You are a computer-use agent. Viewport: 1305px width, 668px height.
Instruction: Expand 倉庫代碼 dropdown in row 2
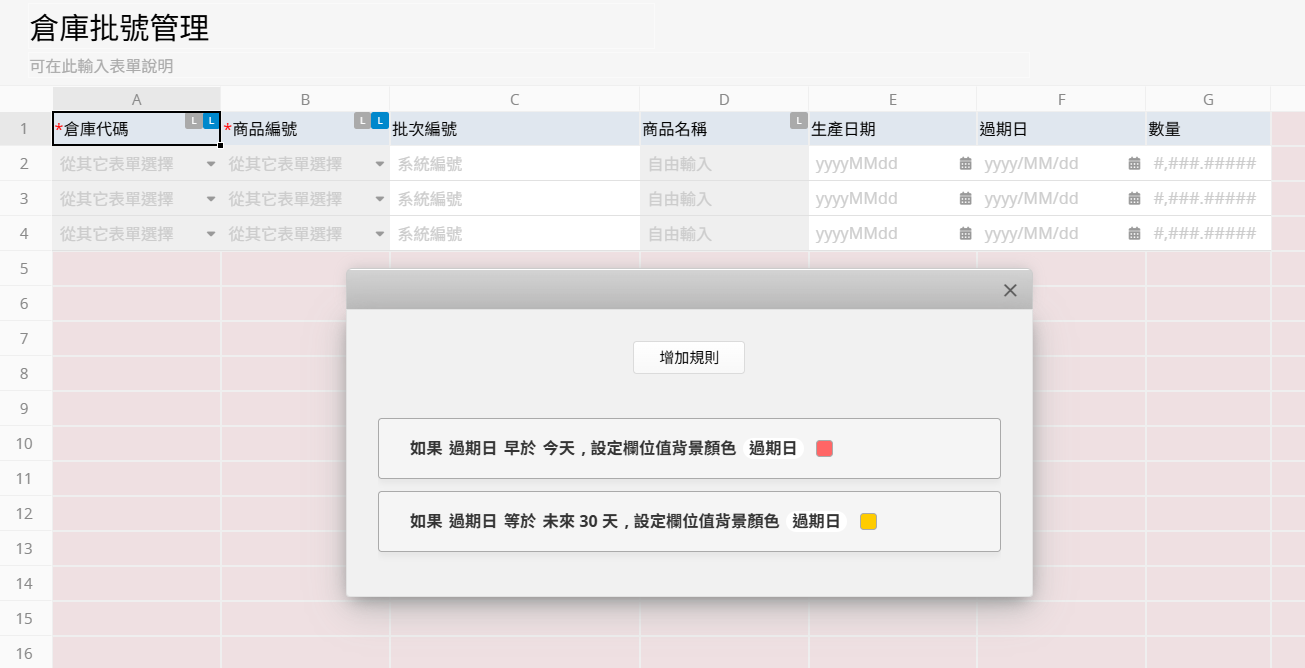click(x=211, y=164)
